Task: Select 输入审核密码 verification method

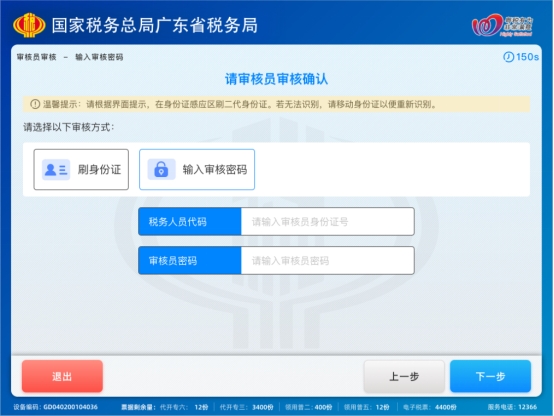Action: click(197, 170)
